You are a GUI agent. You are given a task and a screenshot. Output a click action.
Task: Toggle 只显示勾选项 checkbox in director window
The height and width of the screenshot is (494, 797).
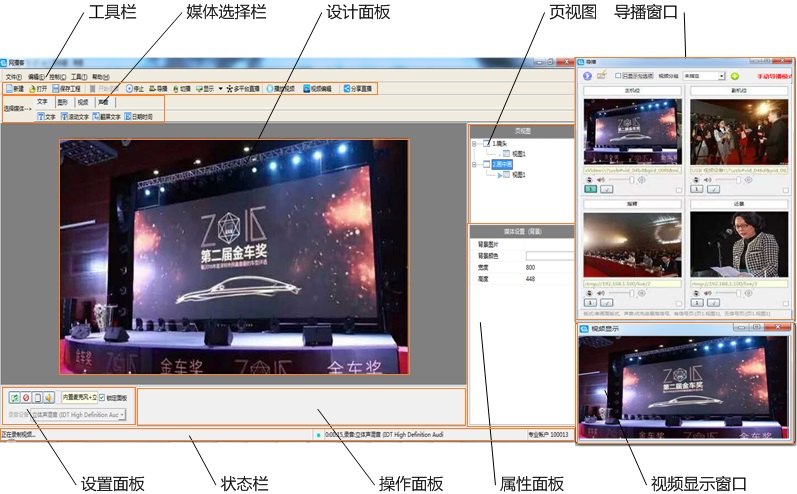click(x=618, y=76)
